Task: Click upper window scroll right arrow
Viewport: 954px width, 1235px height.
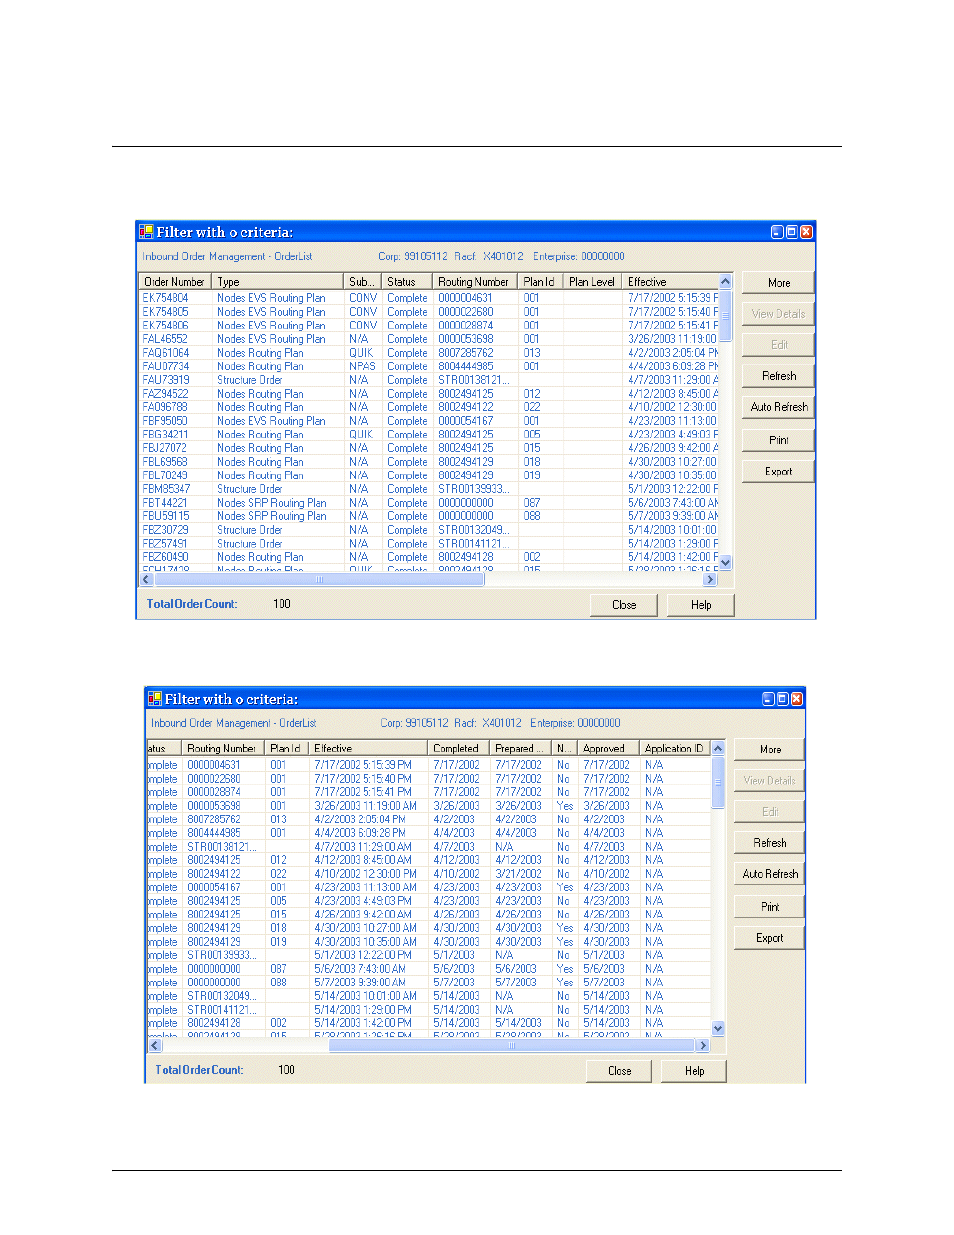Action: (x=711, y=579)
